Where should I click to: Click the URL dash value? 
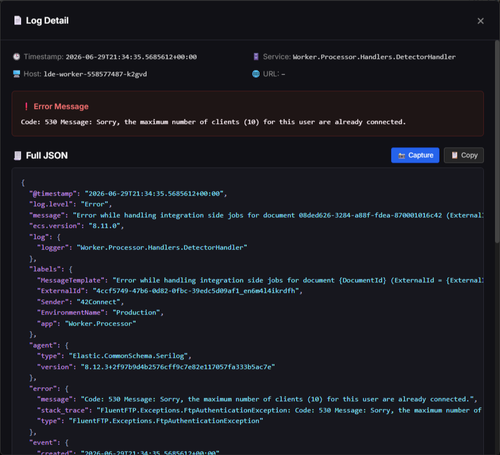point(283,74)
